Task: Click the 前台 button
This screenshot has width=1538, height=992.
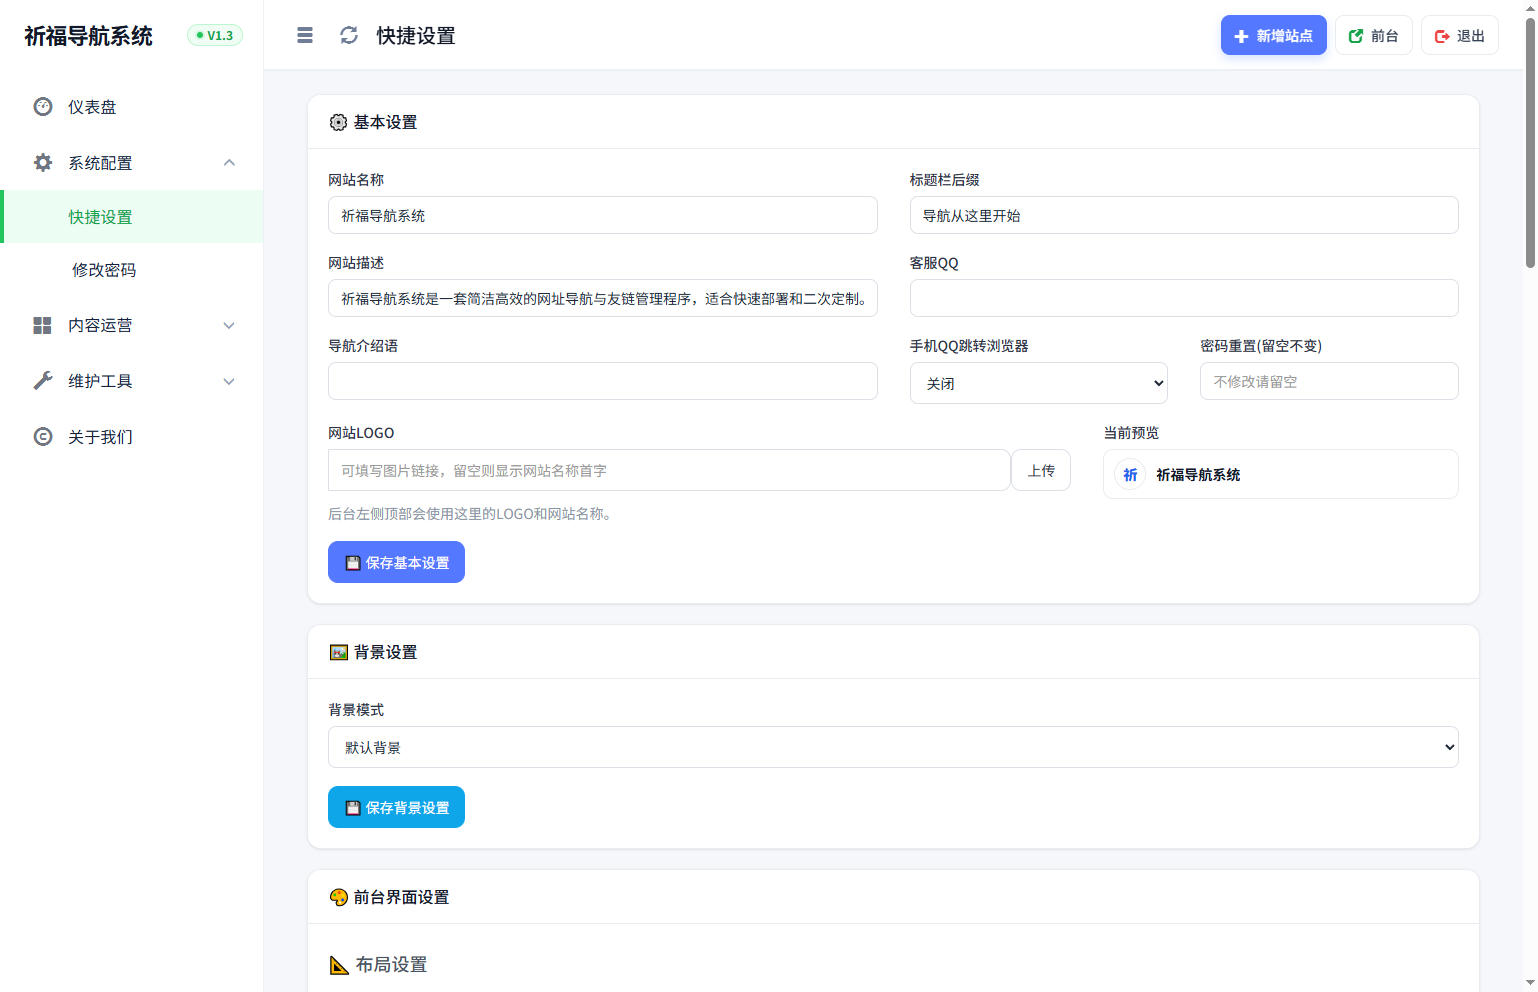Action: click(x=1373, y=35)
